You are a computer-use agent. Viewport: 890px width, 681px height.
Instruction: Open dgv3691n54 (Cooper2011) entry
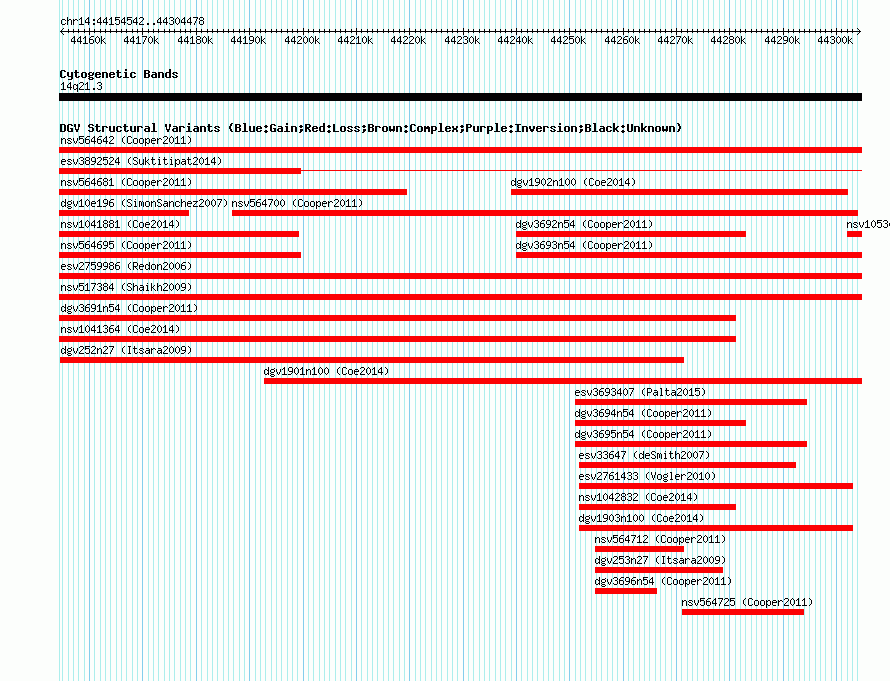[x=129, y=308]
